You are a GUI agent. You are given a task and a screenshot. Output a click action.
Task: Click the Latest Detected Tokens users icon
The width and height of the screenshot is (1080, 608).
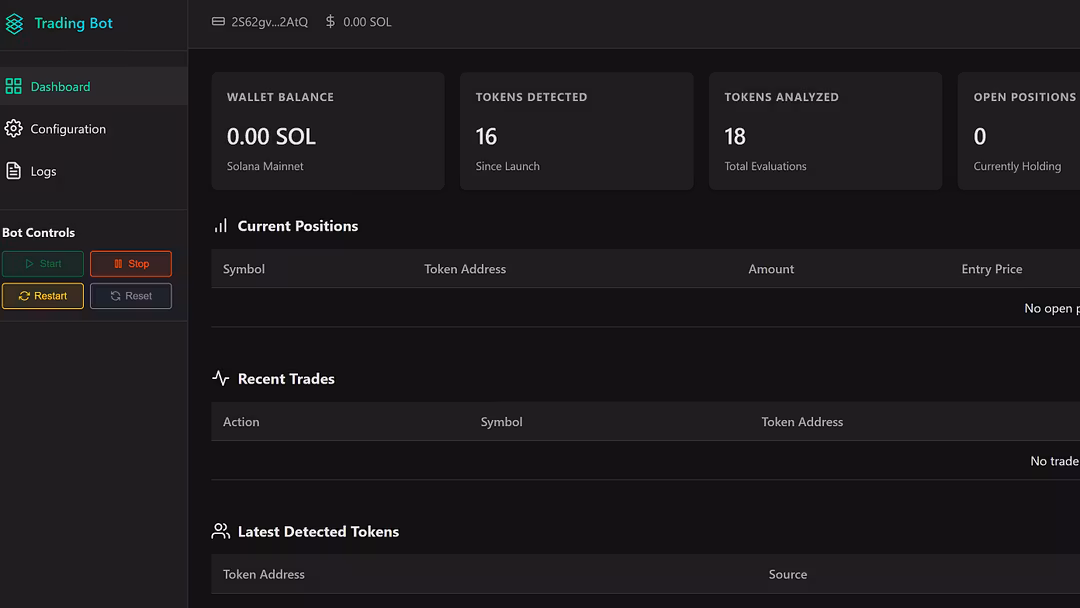tap(221, 532)
